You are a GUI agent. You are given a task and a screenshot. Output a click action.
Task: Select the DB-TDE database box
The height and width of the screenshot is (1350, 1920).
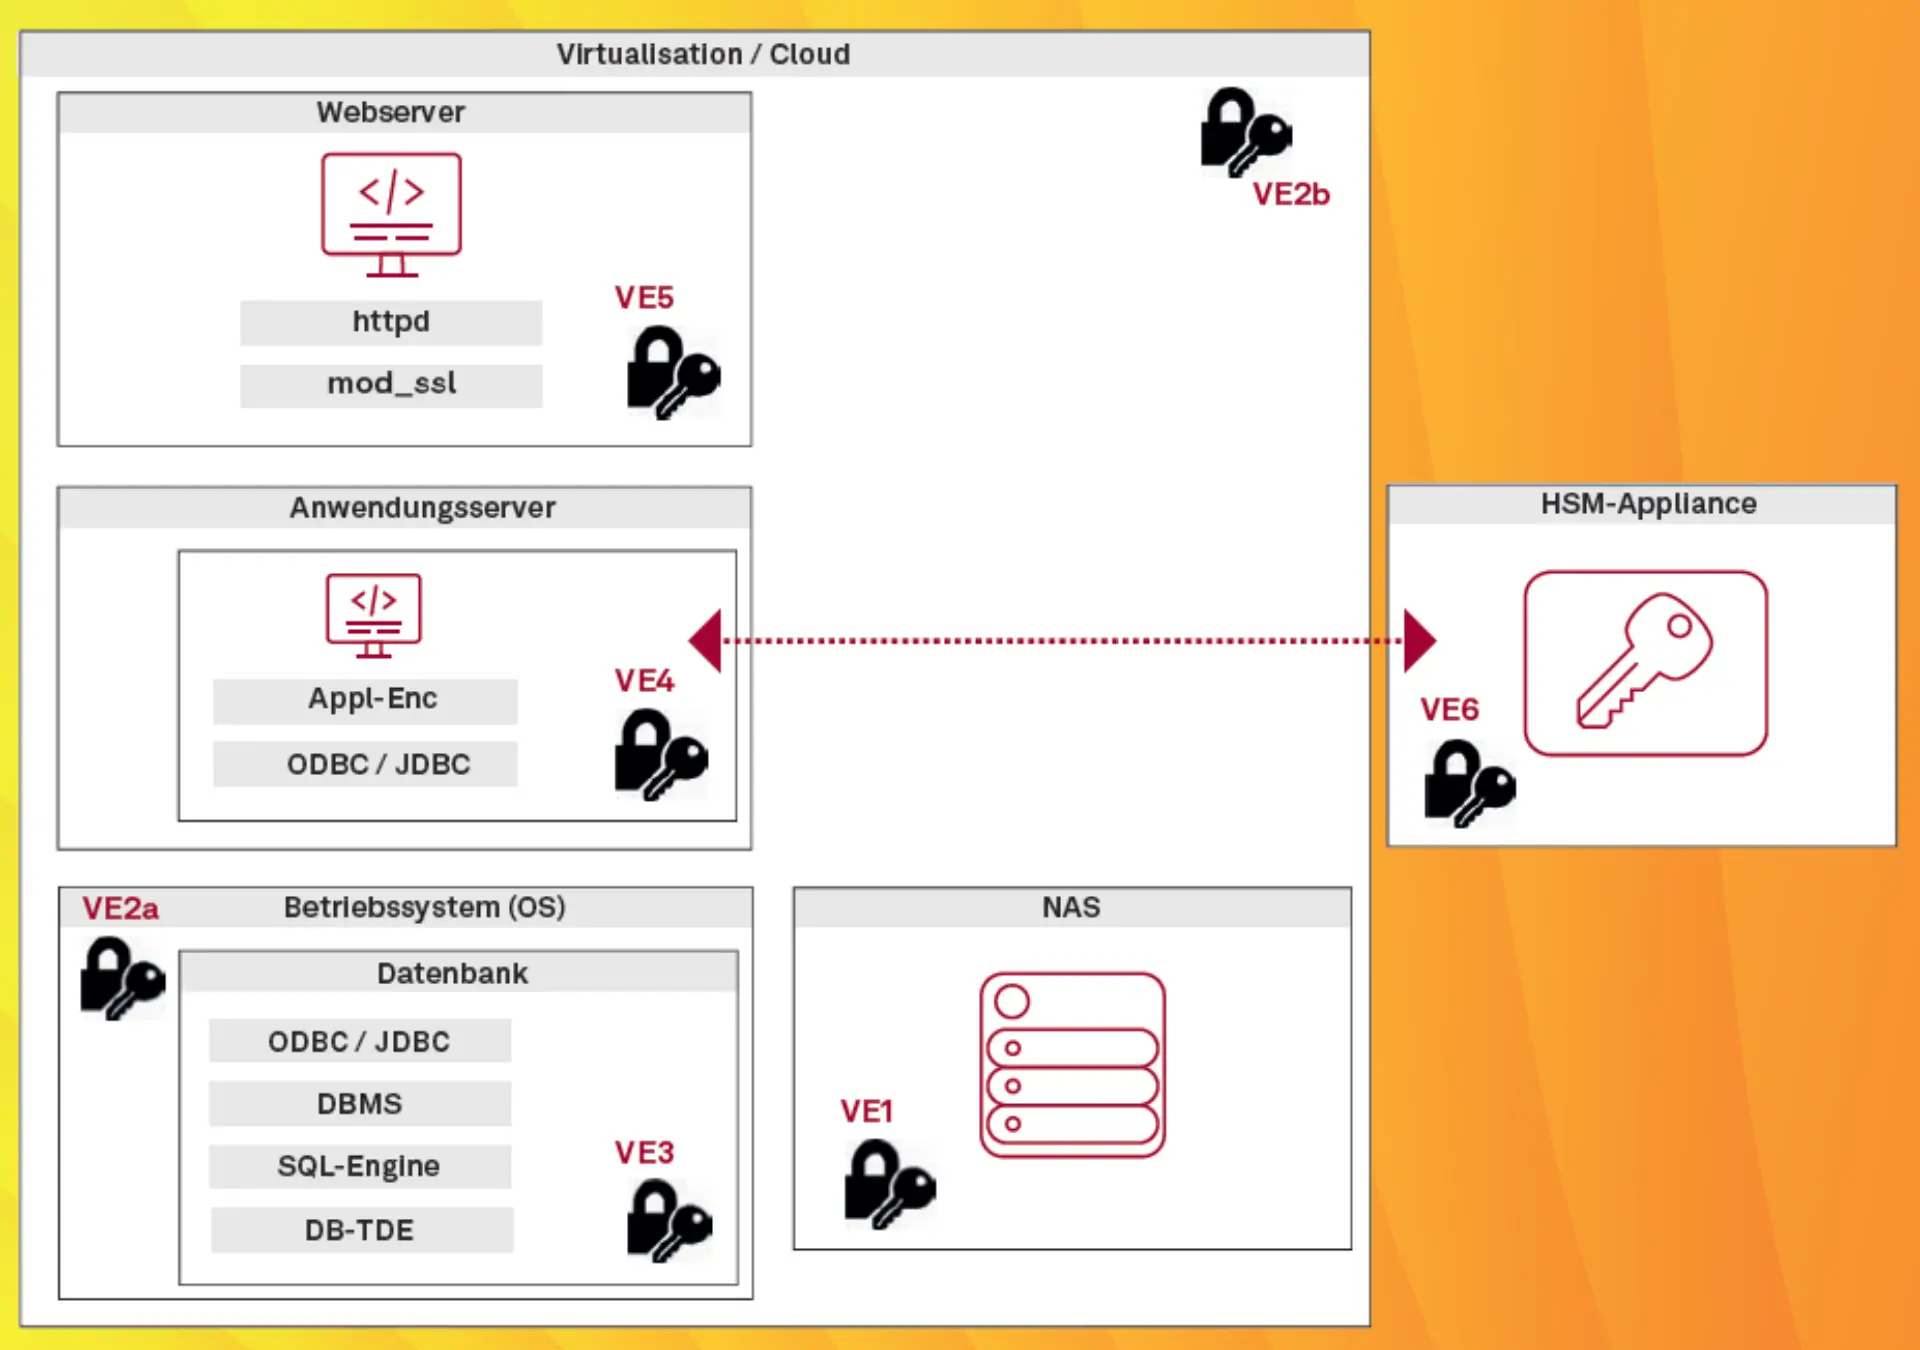point(361,1230)
